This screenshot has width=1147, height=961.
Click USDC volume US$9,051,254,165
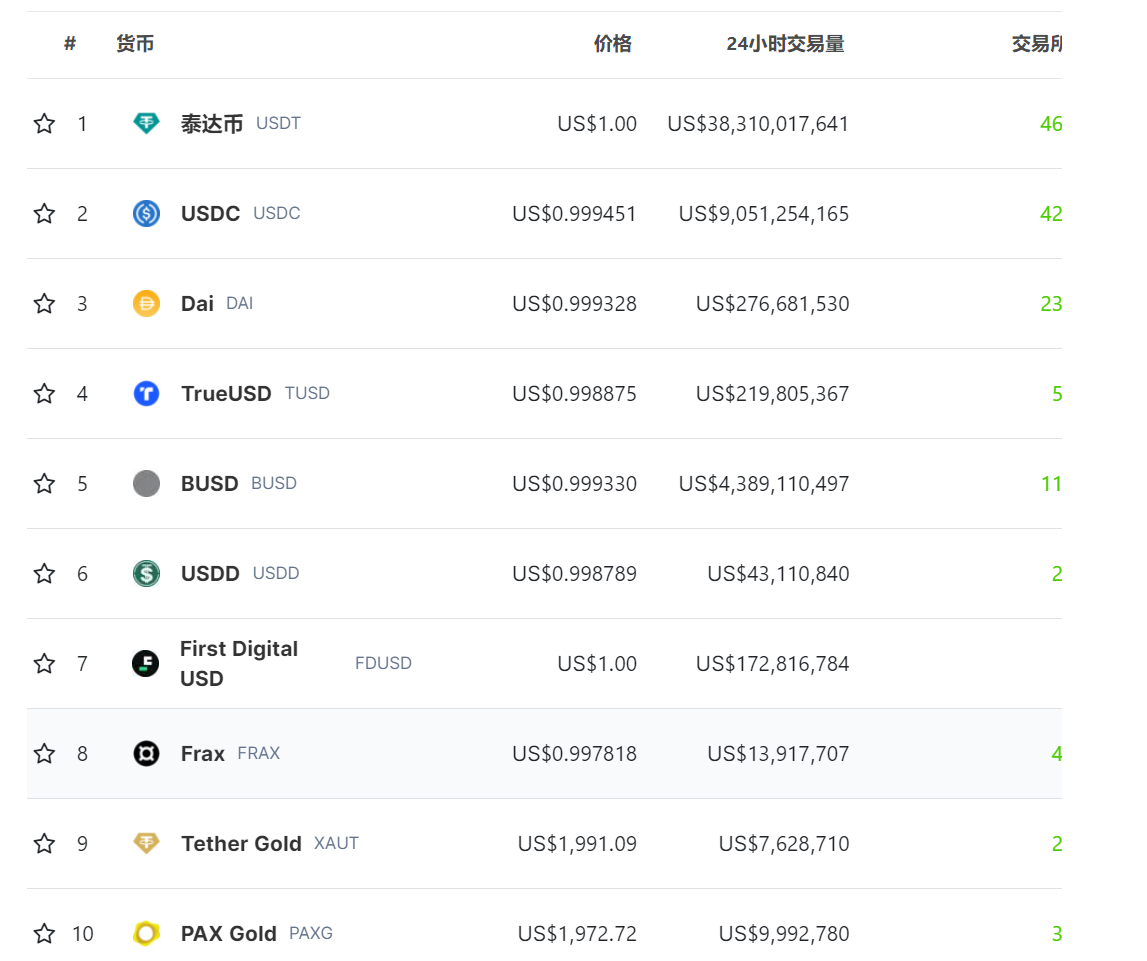coord(764,214)
